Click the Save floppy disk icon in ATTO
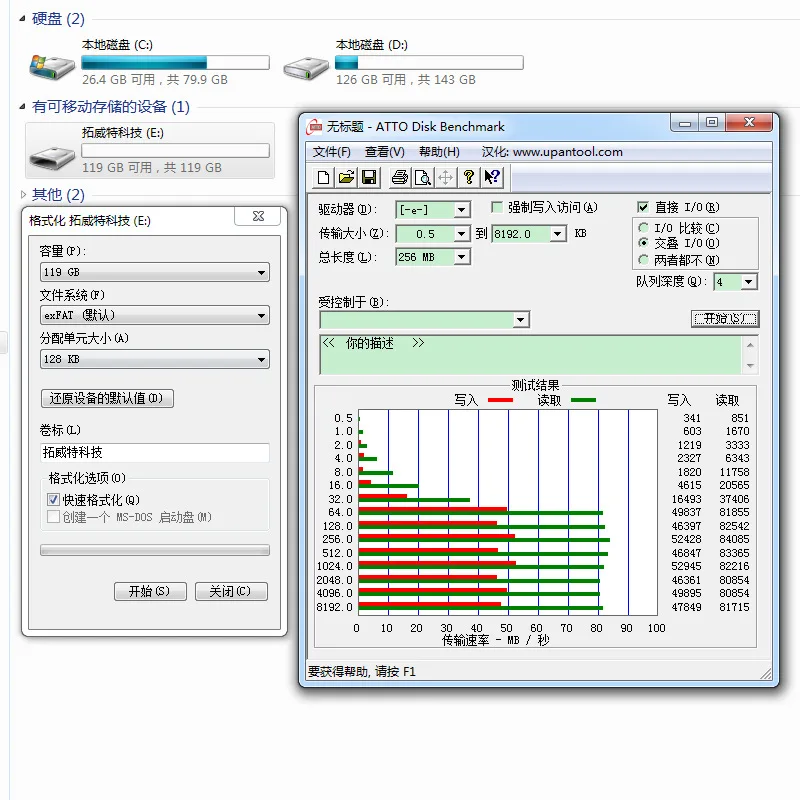Image resolution: width=800 pixels, height=800 pixels. click(369, 178)
